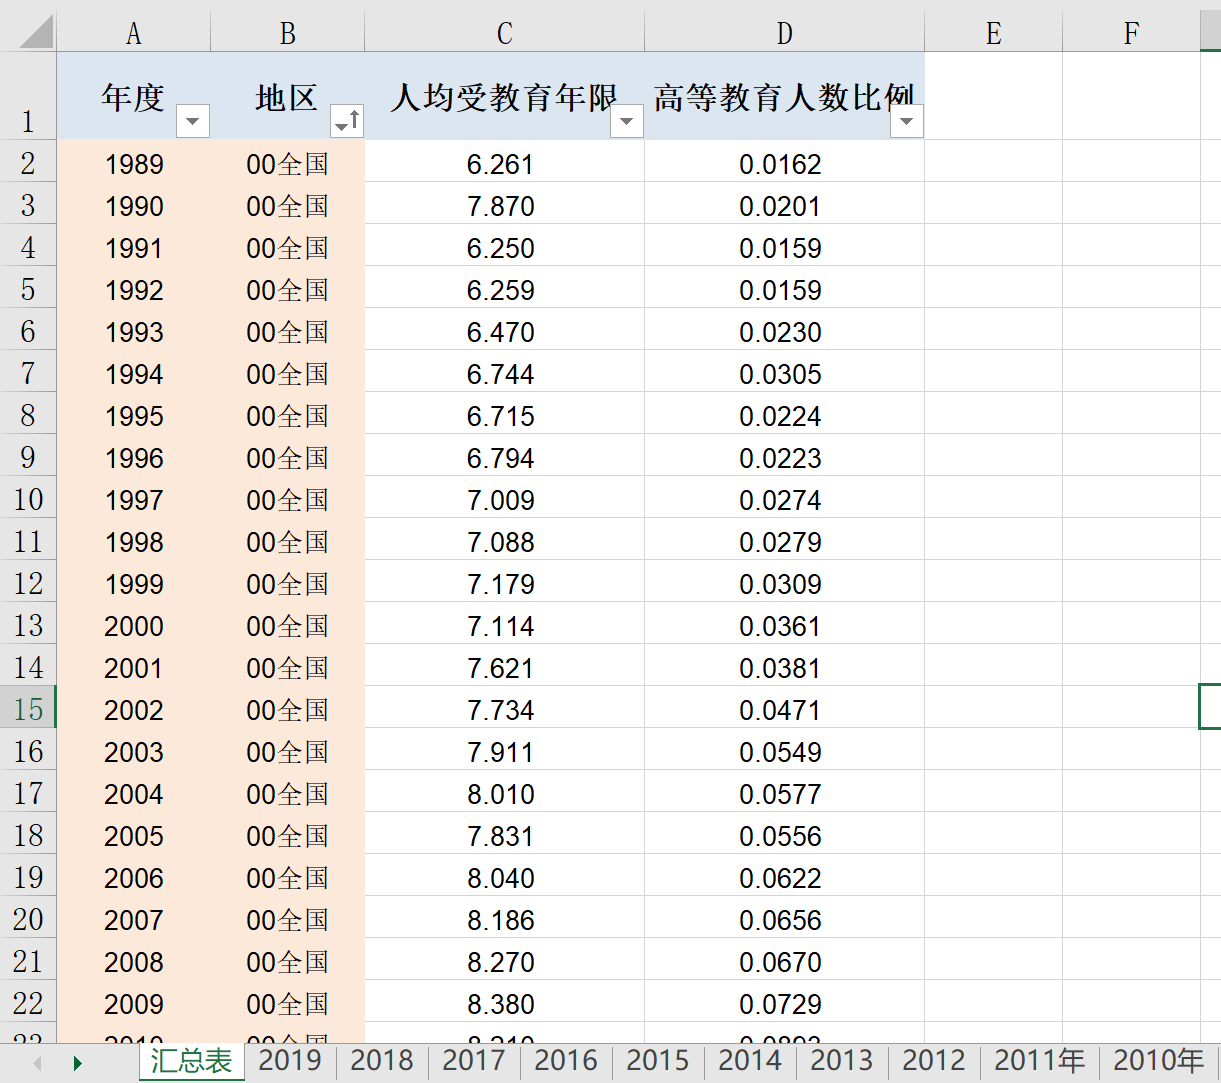This screenshot has height=1083, width=1221.
Task: Switch to the 汇总表 sheet tab
Action: [x=191, y=1061]
